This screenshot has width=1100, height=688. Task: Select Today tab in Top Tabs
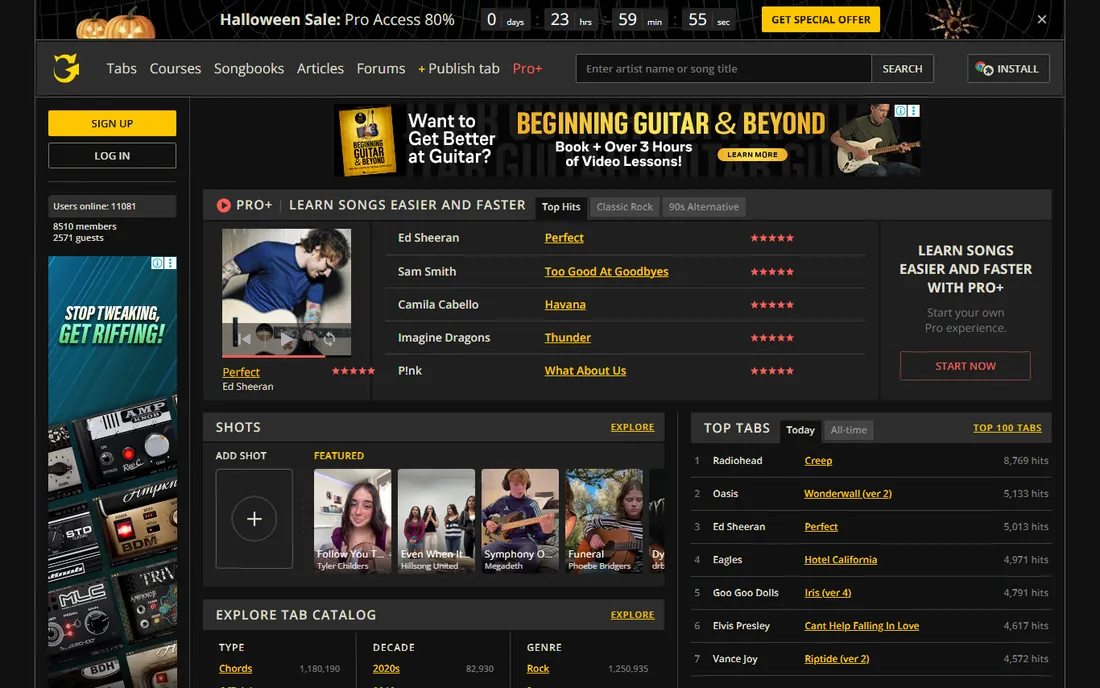(800, 430)
